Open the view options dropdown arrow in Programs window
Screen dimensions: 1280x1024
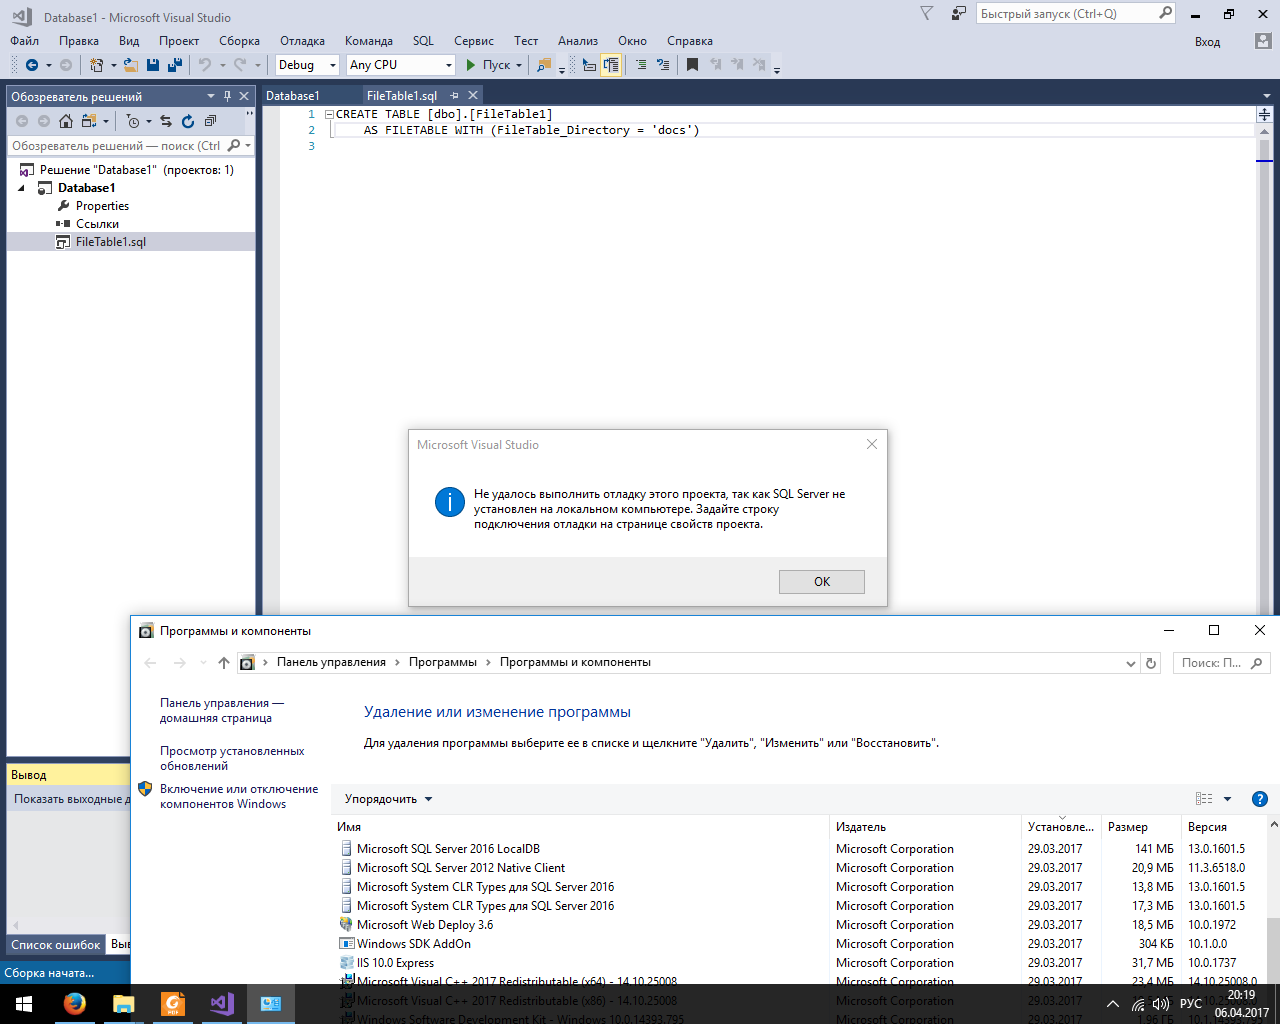1228,799
